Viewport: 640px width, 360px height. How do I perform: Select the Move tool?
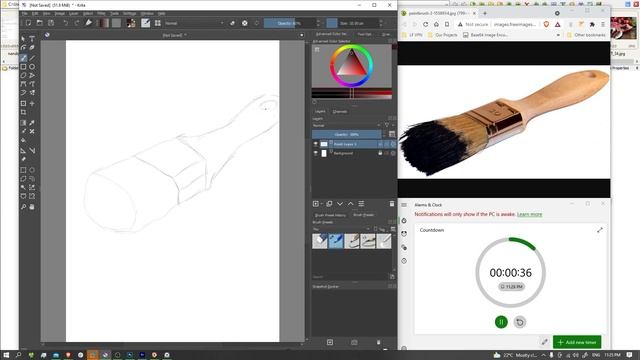click(x=32, y=103)
